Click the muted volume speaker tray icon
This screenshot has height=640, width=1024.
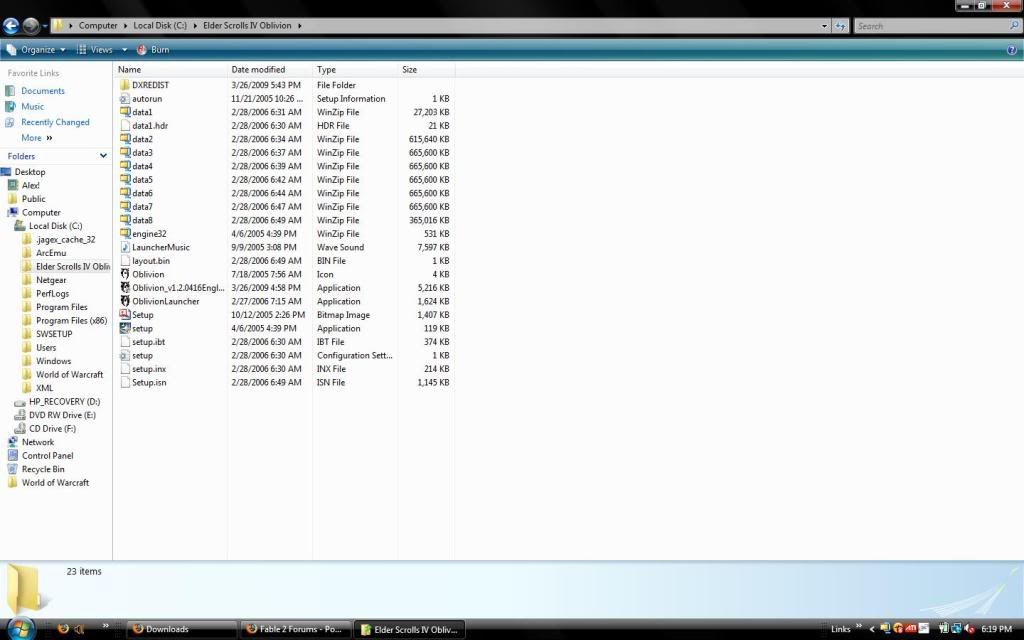970,629
